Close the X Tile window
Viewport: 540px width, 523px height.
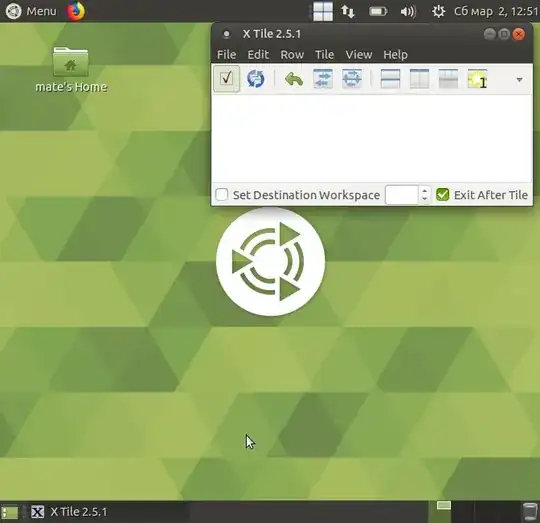[519, 34]
